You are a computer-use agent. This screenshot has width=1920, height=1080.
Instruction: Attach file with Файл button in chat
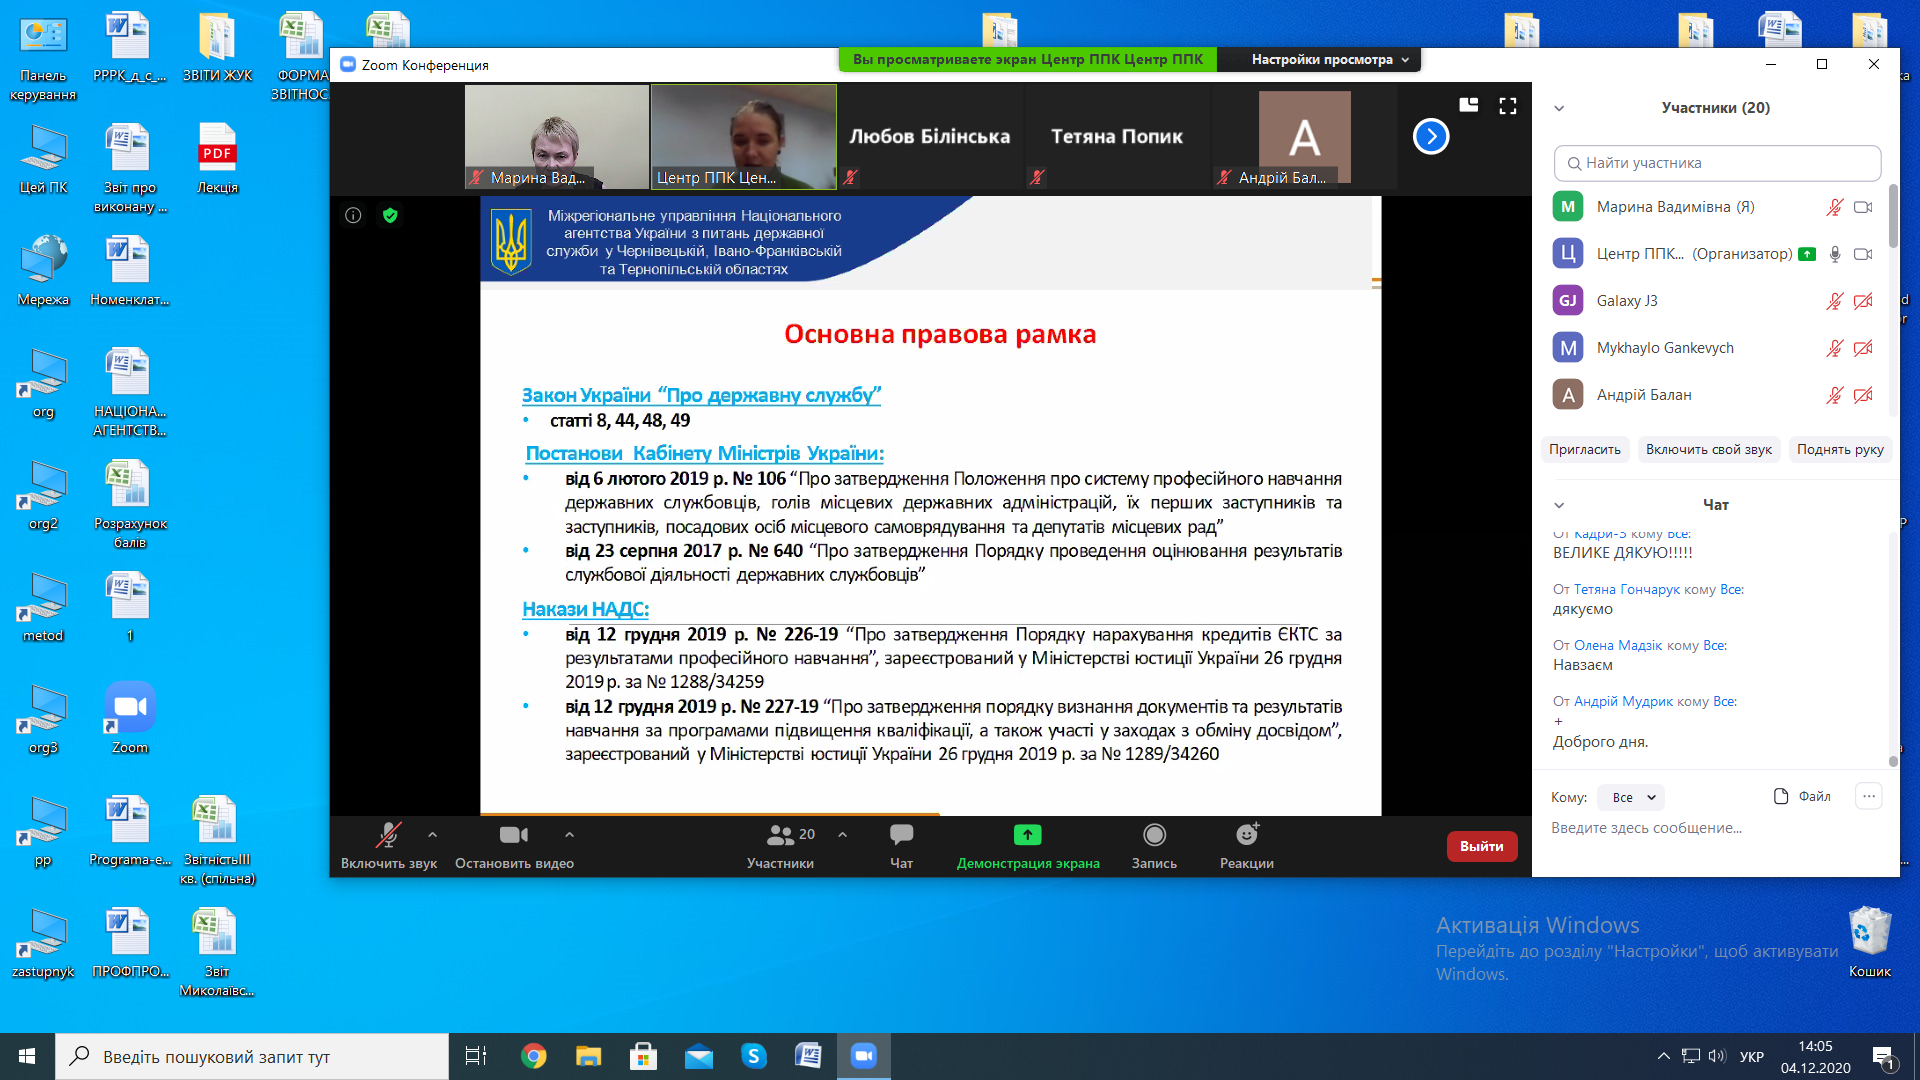tap(1802, 796)
